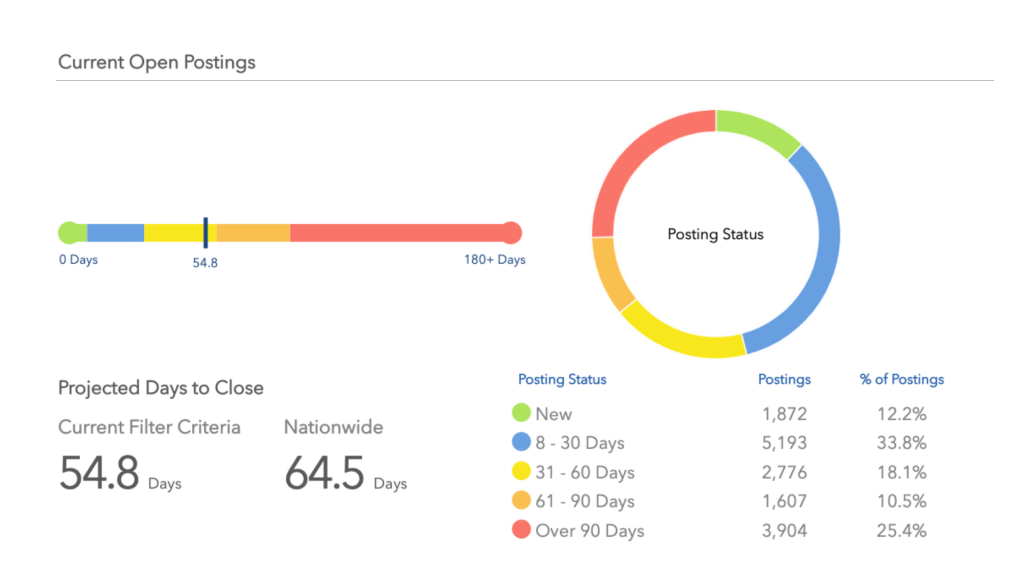Click the orange section of the days bar
The height and width of the screenshot is (576, 1024).
pyautogui.click(x=253, y=233)
